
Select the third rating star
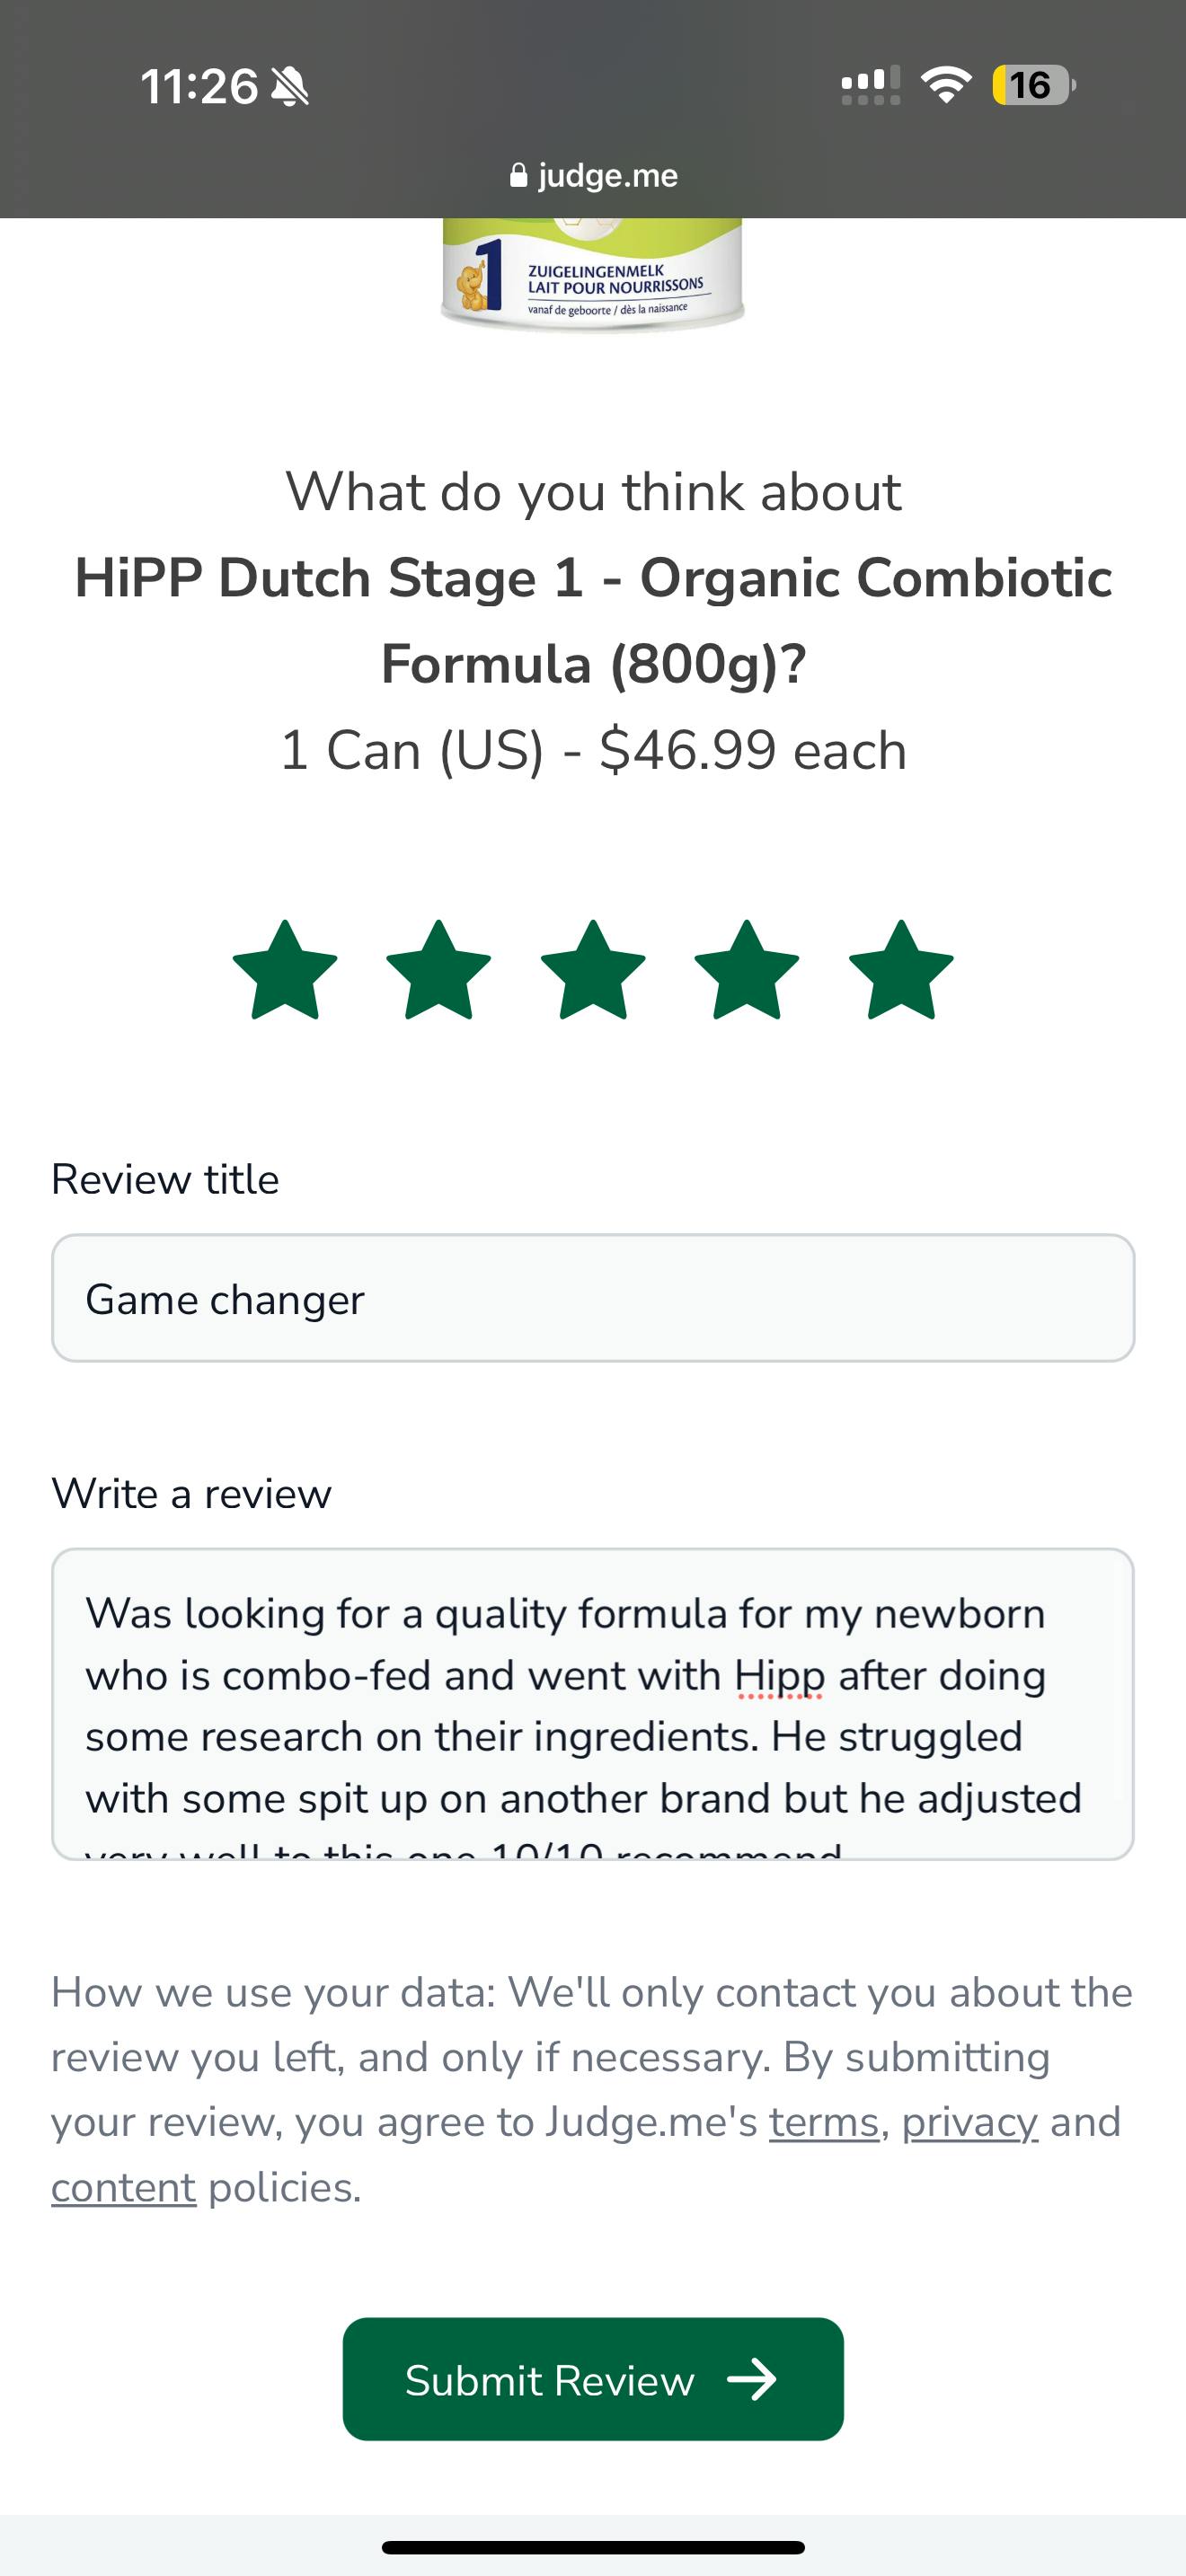593,971
